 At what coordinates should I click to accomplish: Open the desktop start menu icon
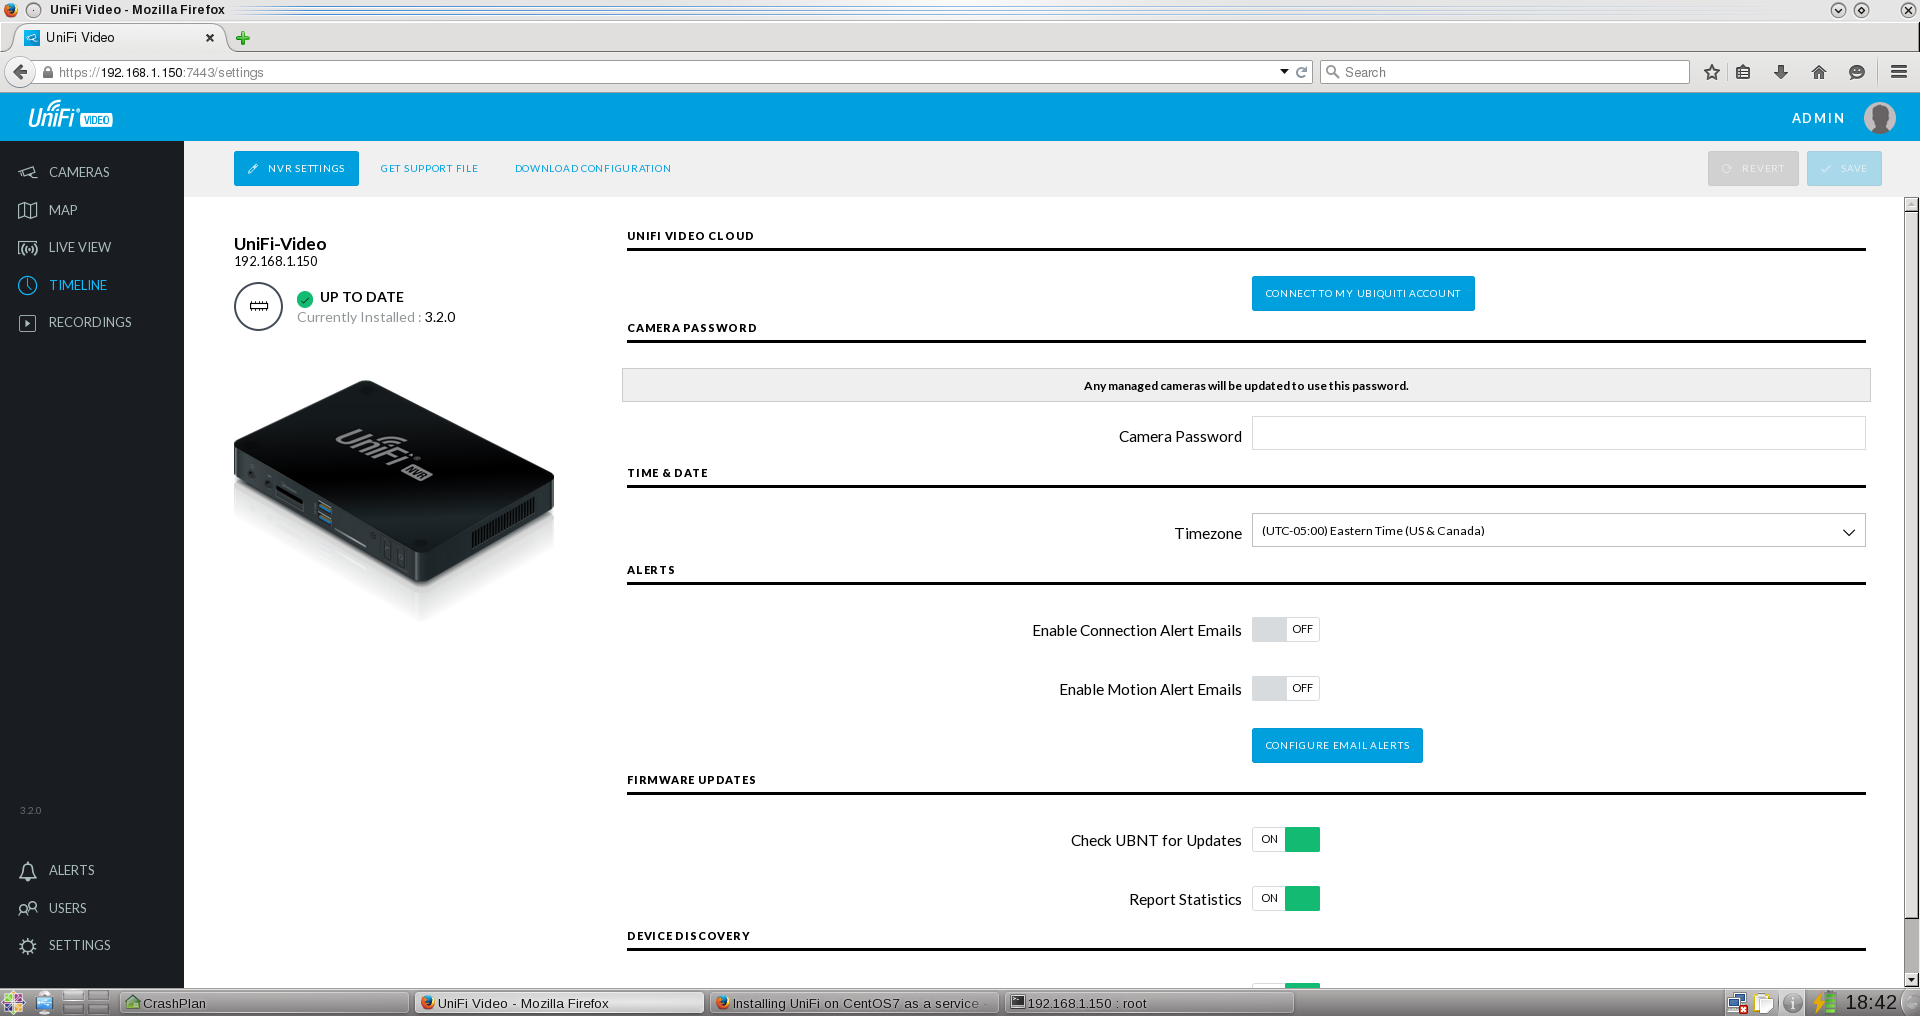coord(14,1003)
